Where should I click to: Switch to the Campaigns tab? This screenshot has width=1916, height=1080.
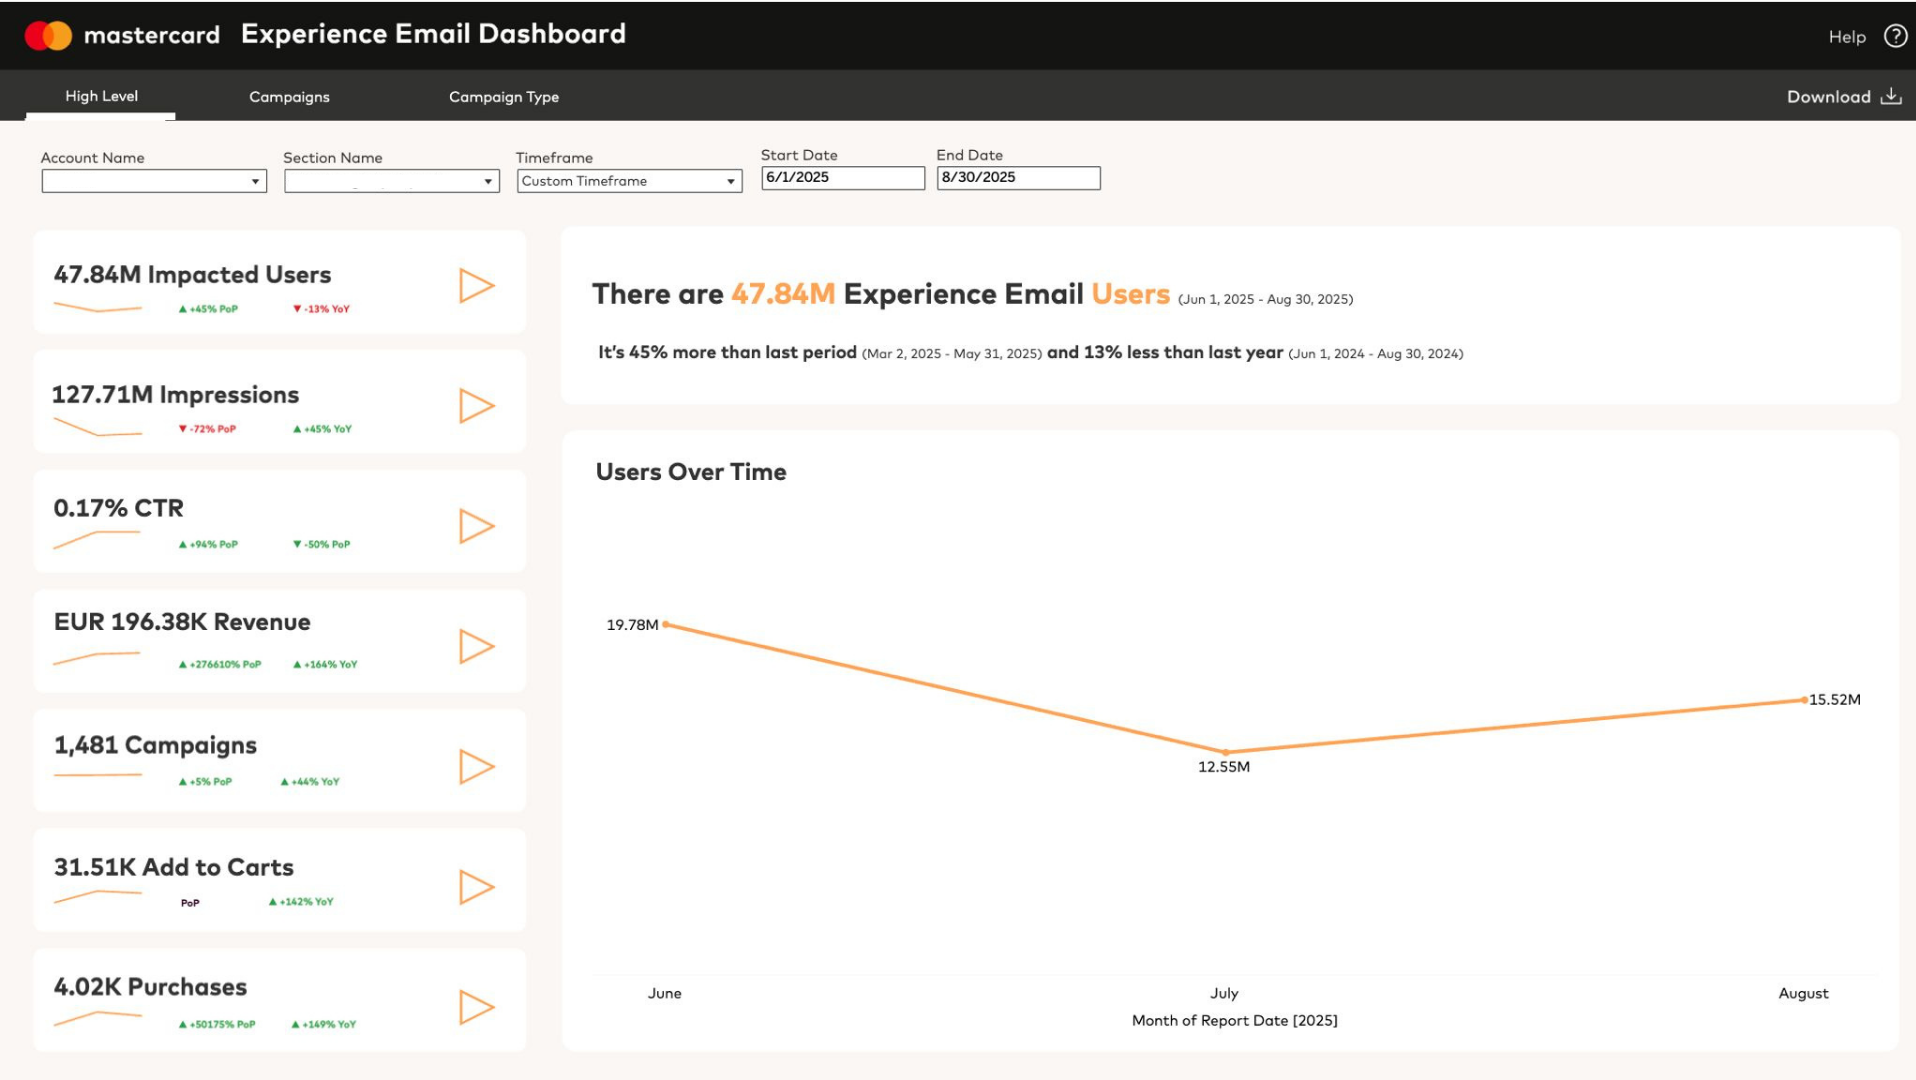click(x=289, y=97)
